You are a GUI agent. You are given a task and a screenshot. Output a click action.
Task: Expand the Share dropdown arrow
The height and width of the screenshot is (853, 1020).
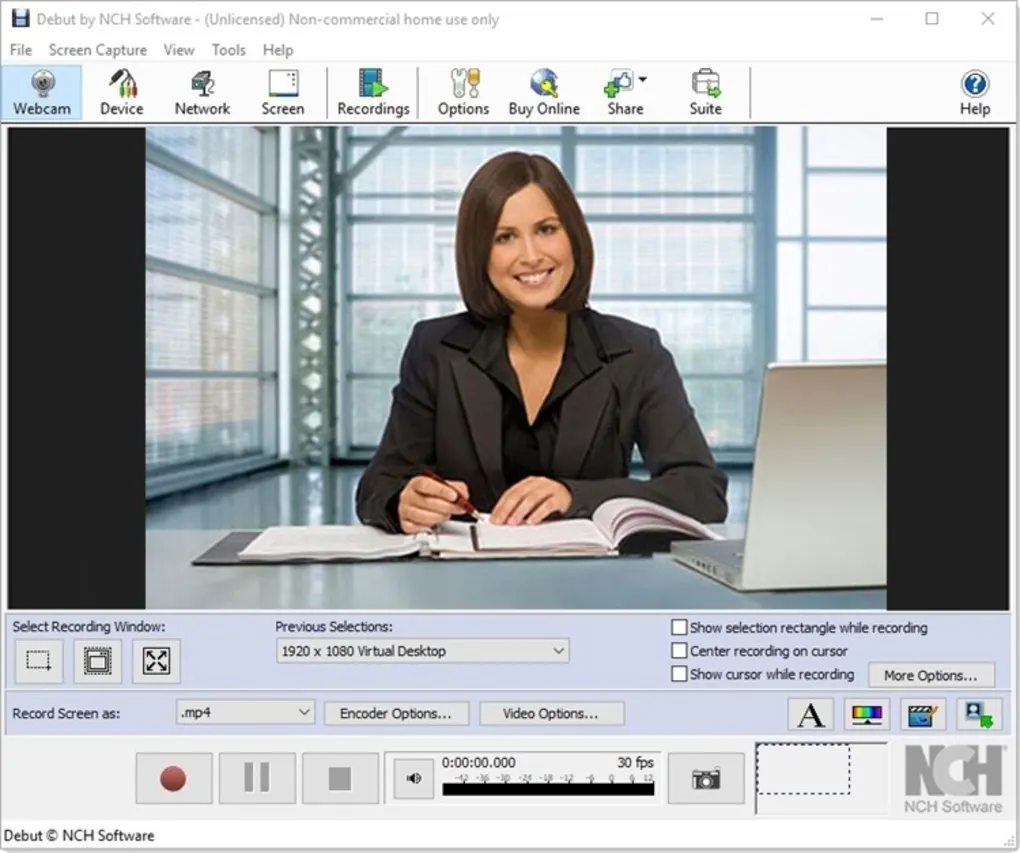pyautogui.click(x=641, y=80)
